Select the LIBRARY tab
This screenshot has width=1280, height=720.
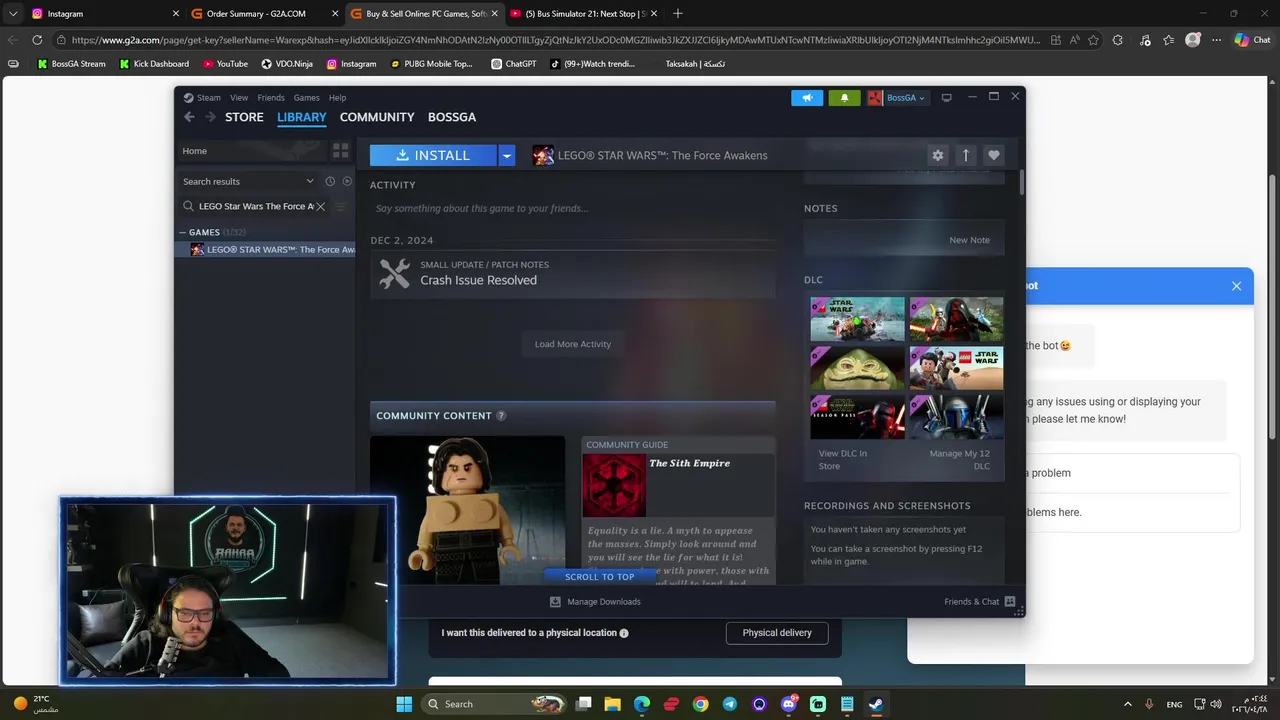(x=302, y=117)
